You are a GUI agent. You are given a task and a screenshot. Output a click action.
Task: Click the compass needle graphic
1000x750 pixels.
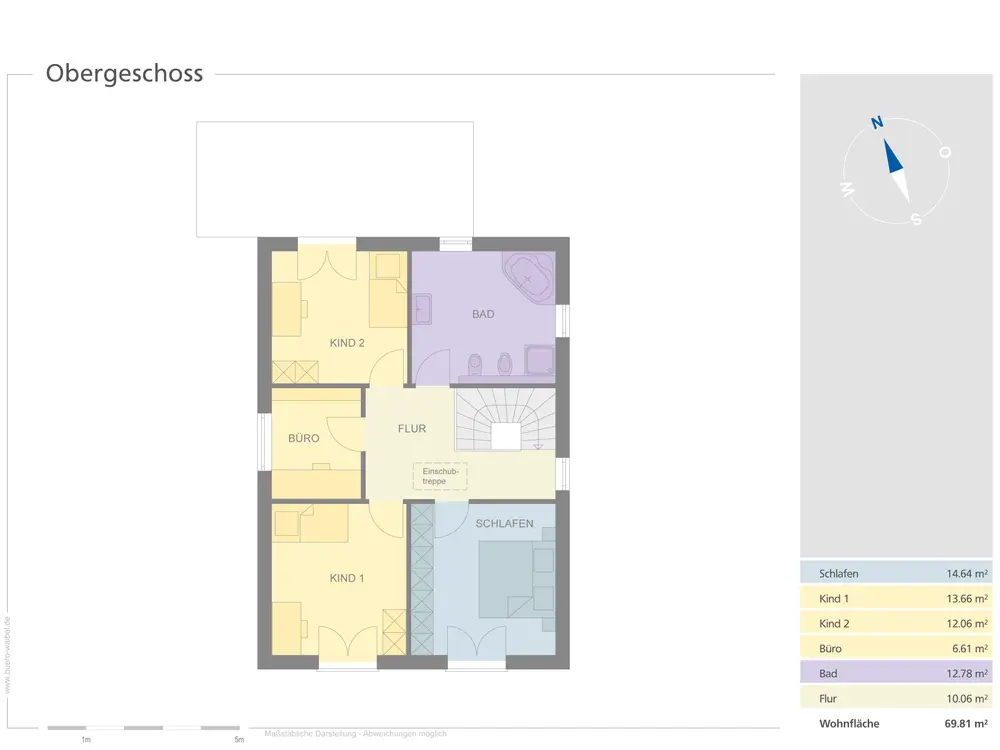coord(896,170)
